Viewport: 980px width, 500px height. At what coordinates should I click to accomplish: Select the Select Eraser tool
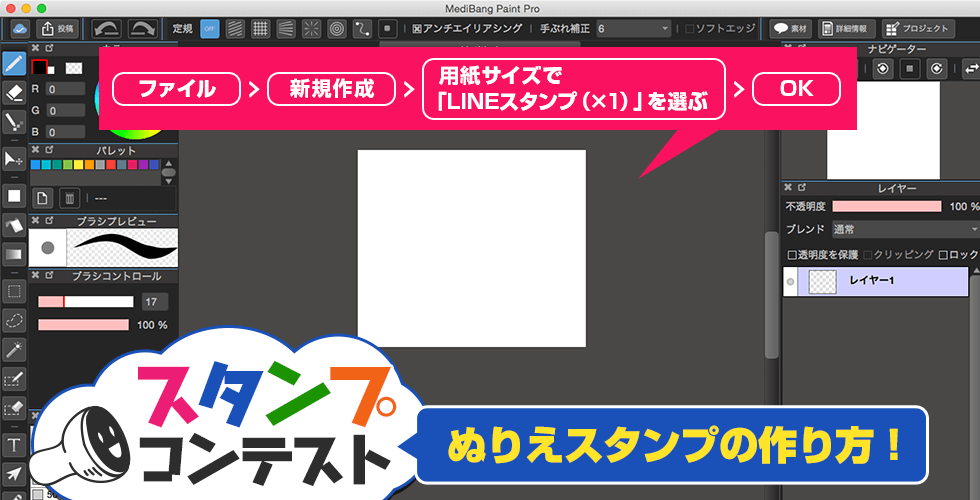(14, 409)
